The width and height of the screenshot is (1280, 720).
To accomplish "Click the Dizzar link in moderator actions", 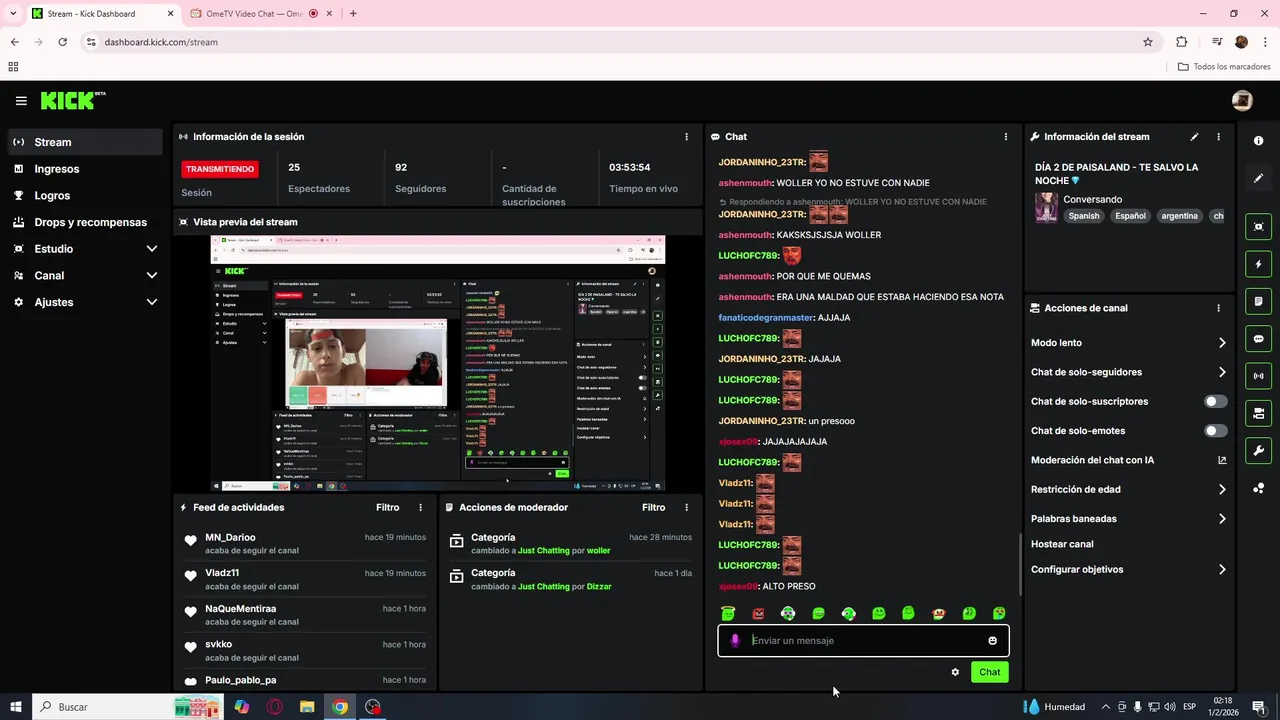I will click(599, 587).
